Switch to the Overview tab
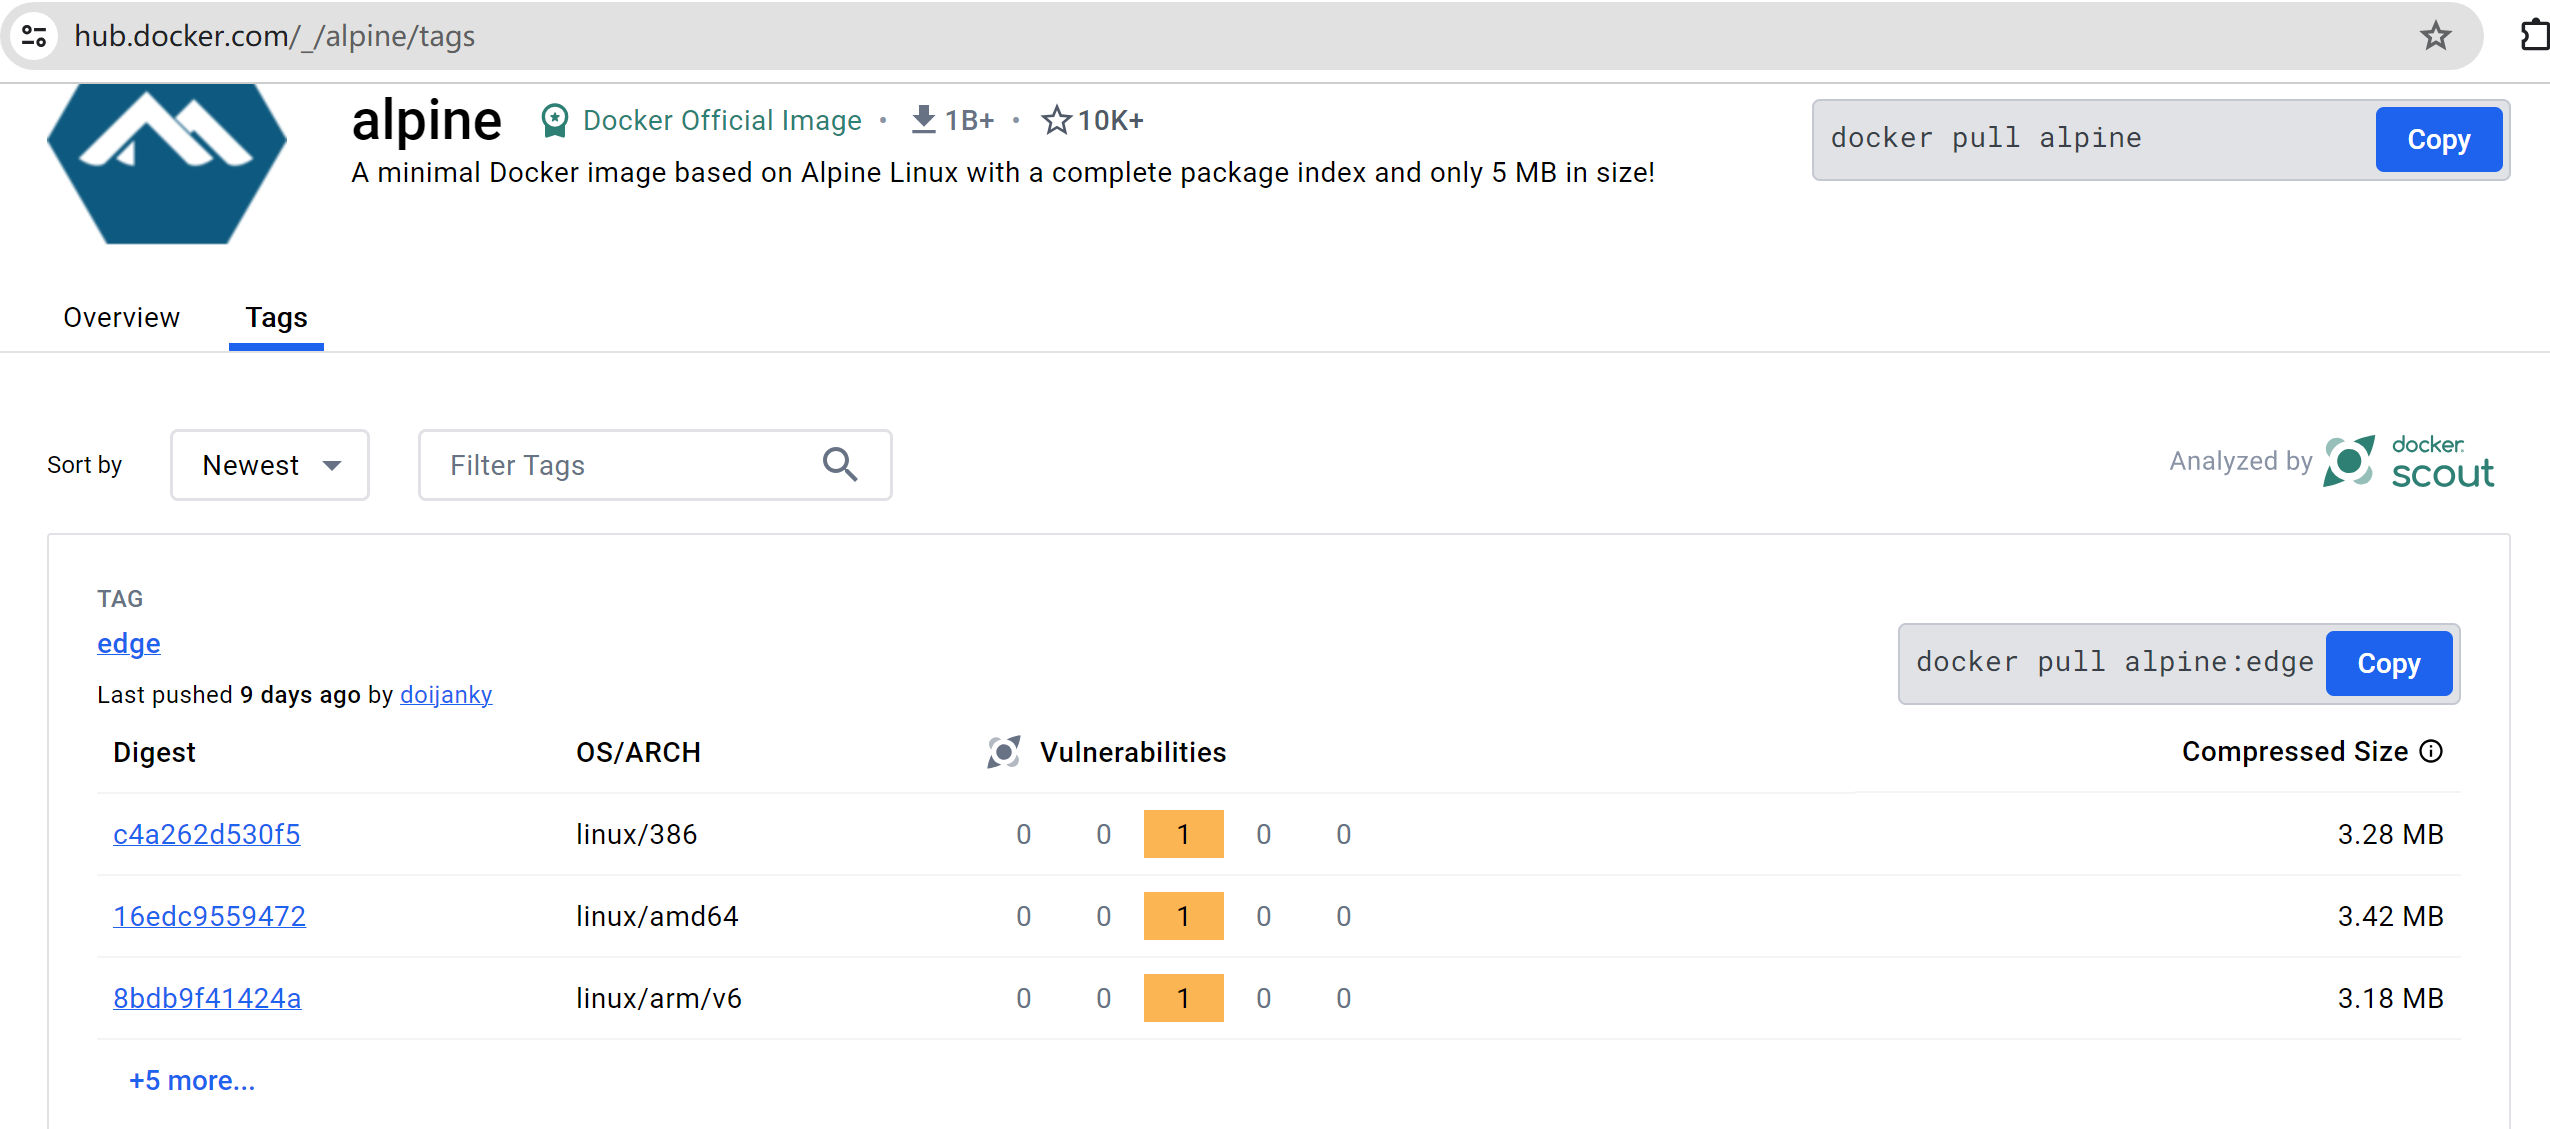The image size is (2550, 1129). [x=121, y=318]
